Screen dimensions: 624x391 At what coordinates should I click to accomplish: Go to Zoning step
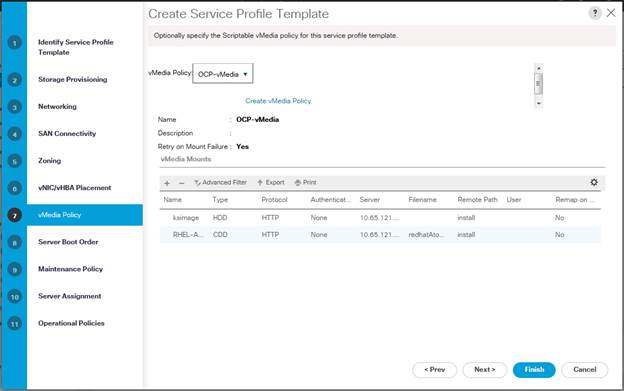pos(49,160)
